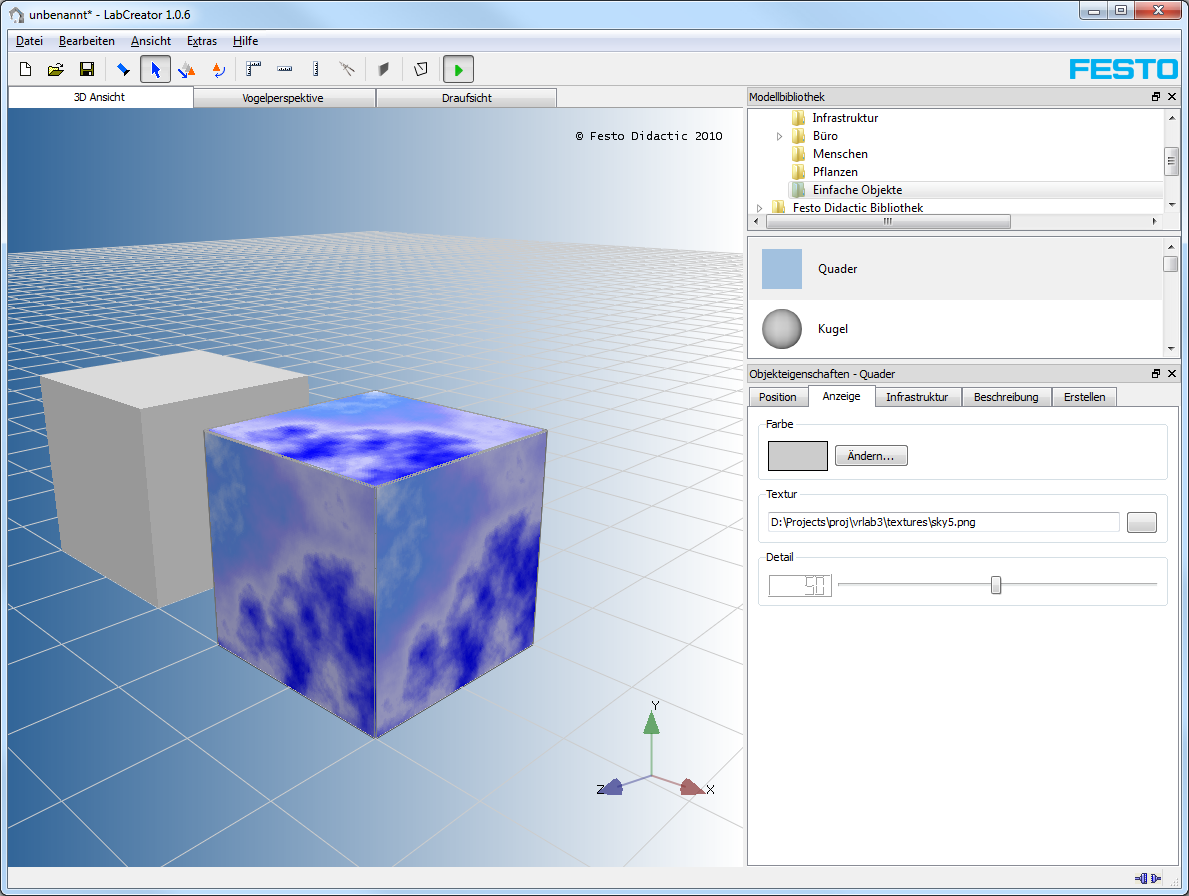Start simulation with green play button
This screenshot has width=1189, height=896.
[x=458, y=70]
